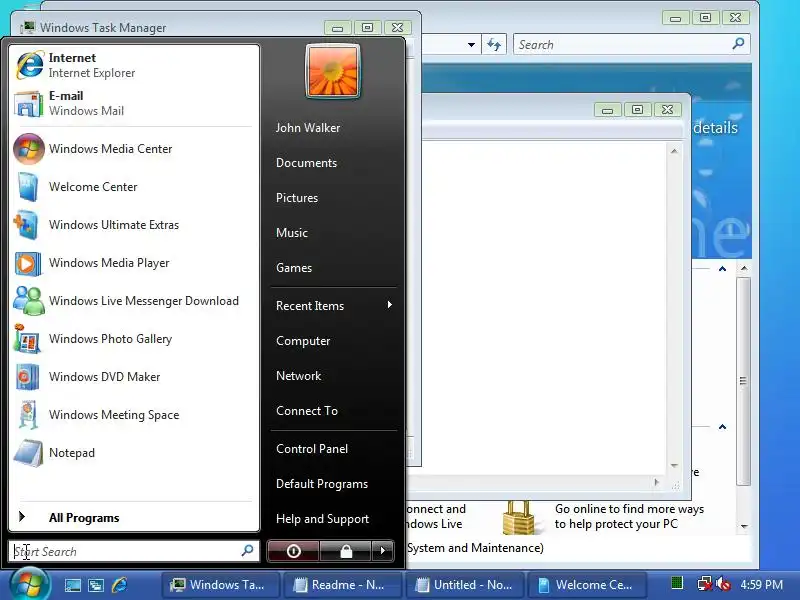
Task: Click the orange flower user picture
Action: [333, 71]
